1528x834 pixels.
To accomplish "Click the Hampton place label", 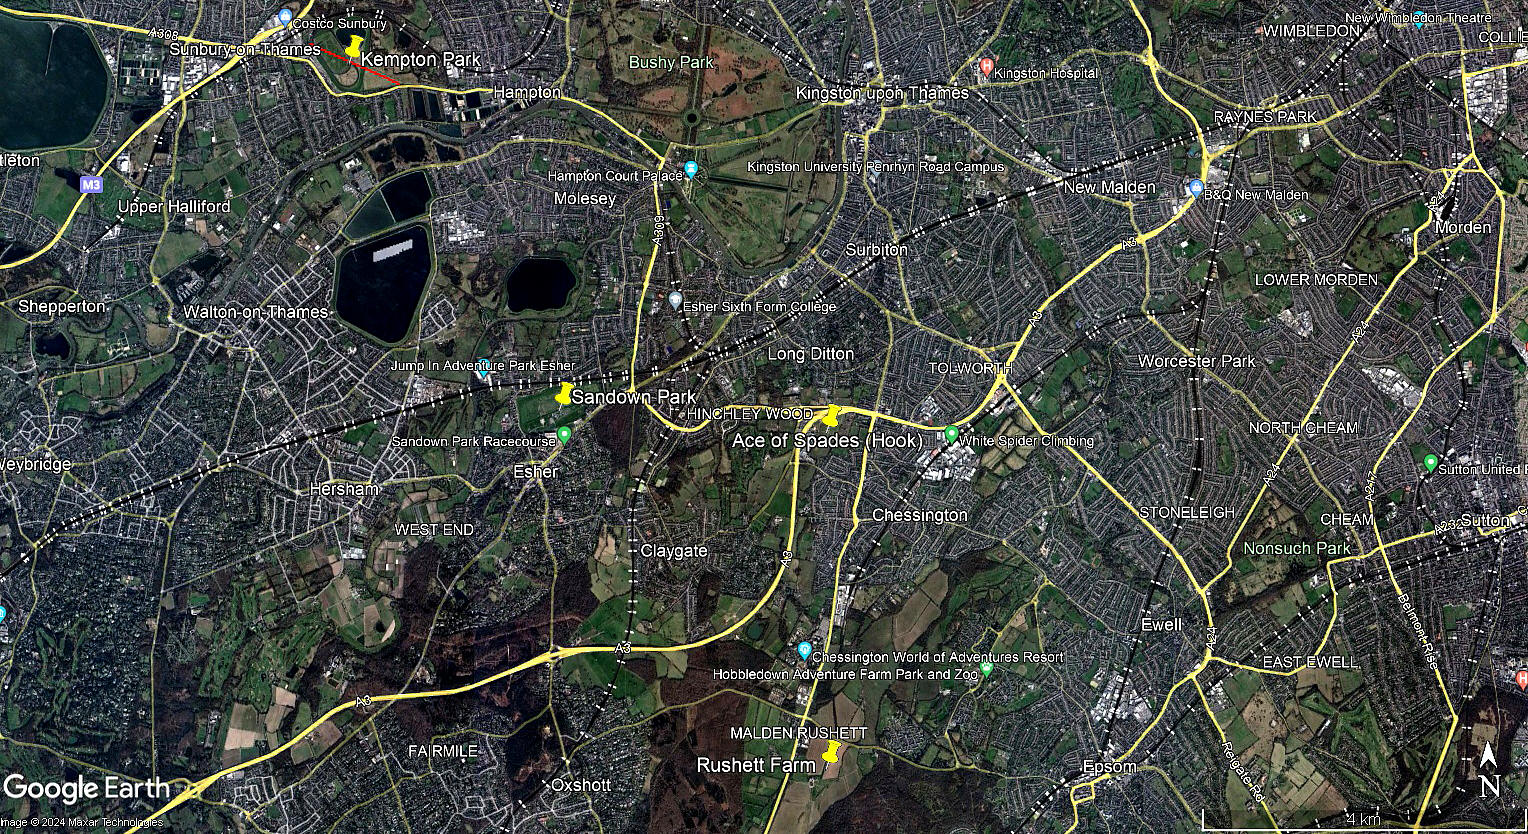I will click(528, 92).
